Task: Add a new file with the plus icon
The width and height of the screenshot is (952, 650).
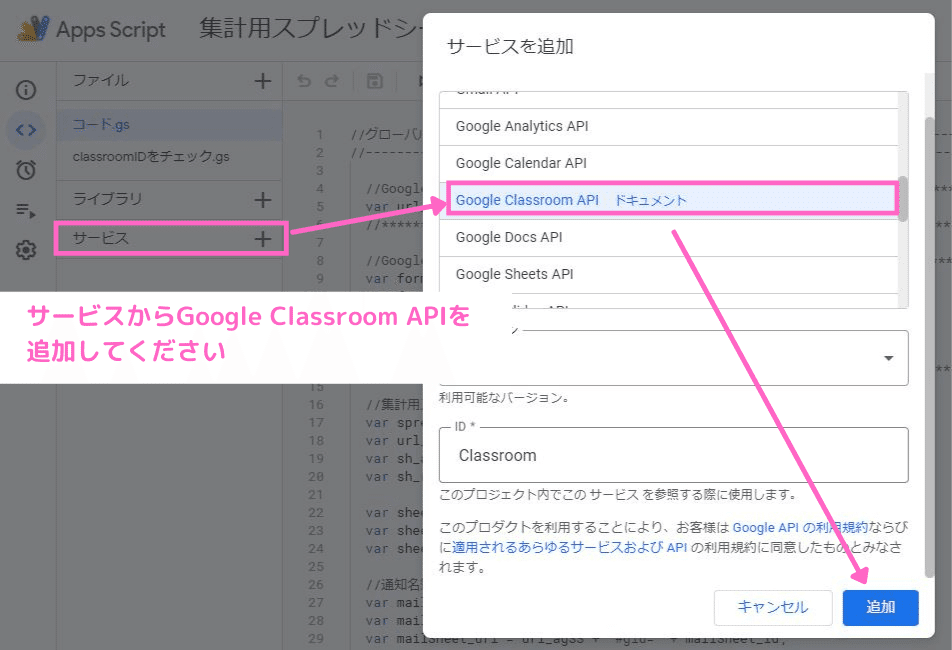Action: [x=262, y=81]
